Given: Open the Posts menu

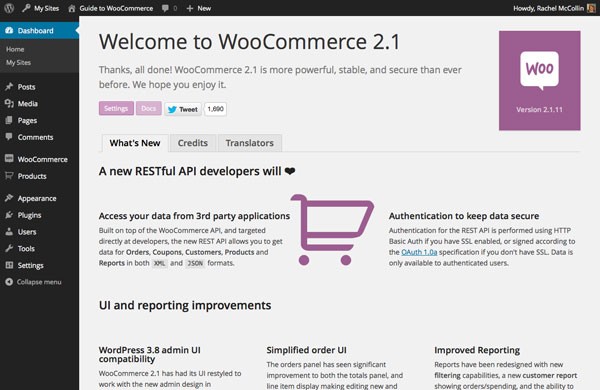Looking at the screenshot, I should coord(39,87).
